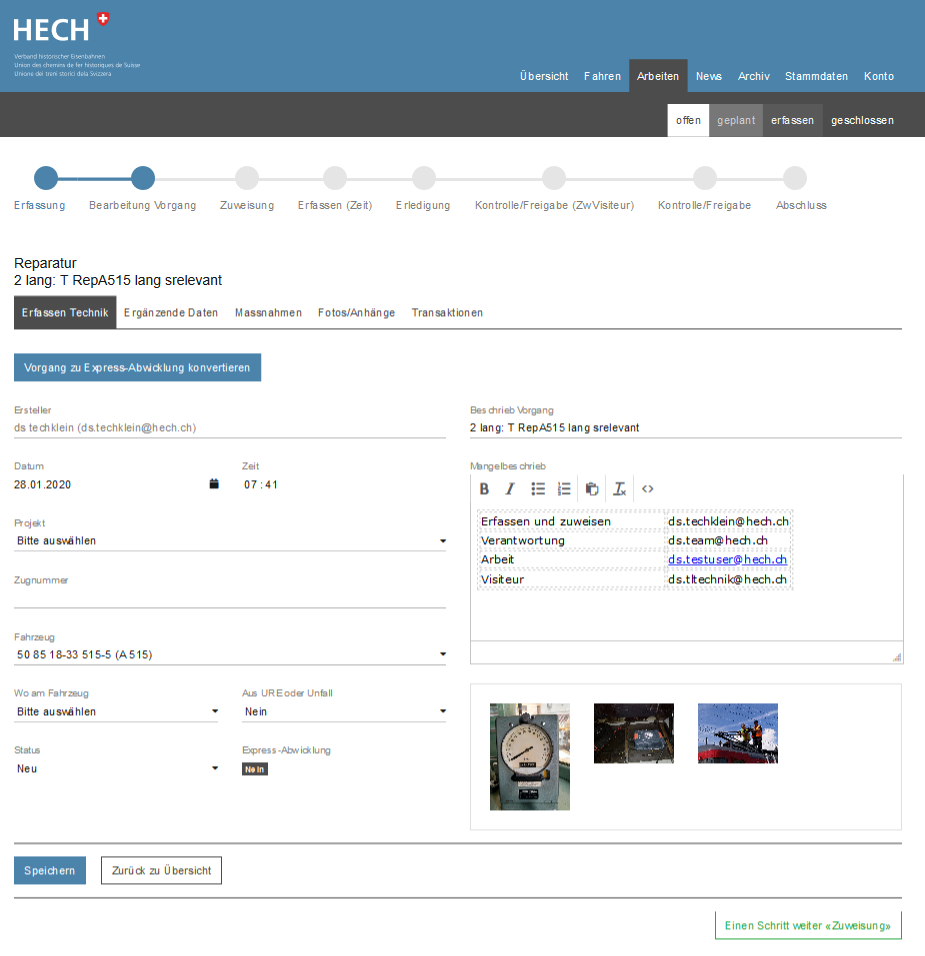
Task: Insert a bullet list in the editor
Action: coord(538,489)
